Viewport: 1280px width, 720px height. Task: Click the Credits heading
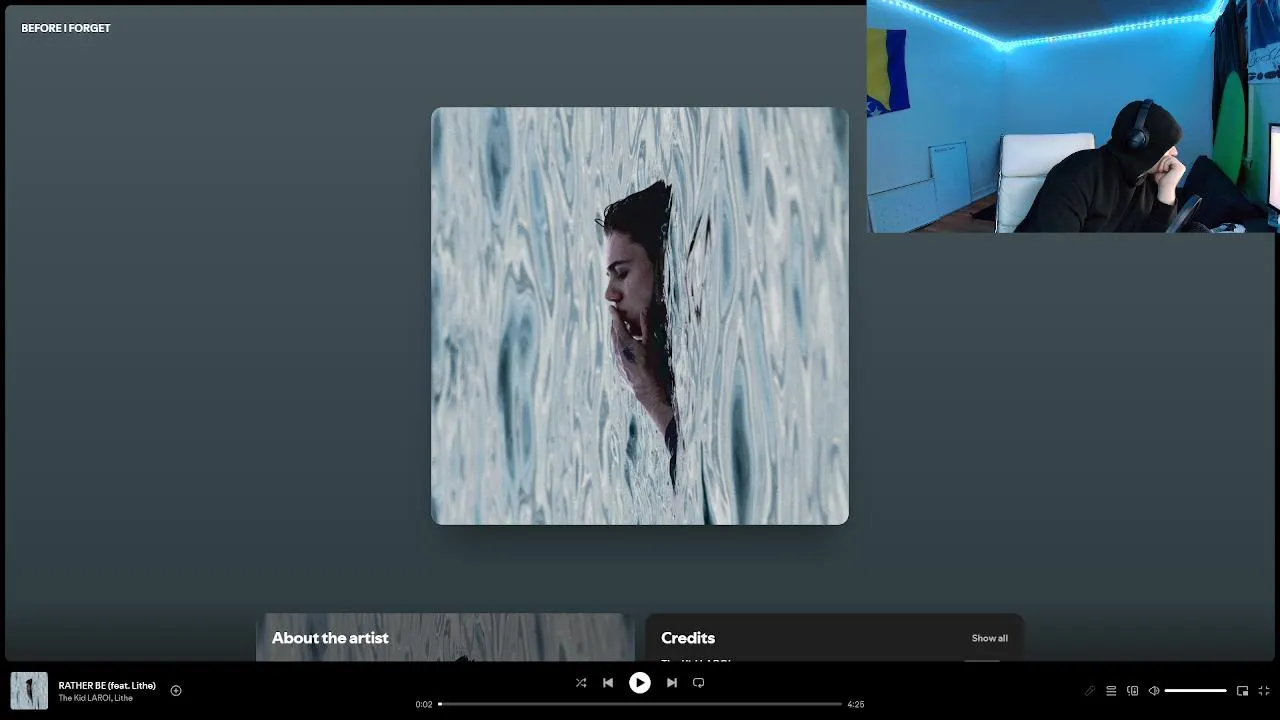[x=688, y=638]
